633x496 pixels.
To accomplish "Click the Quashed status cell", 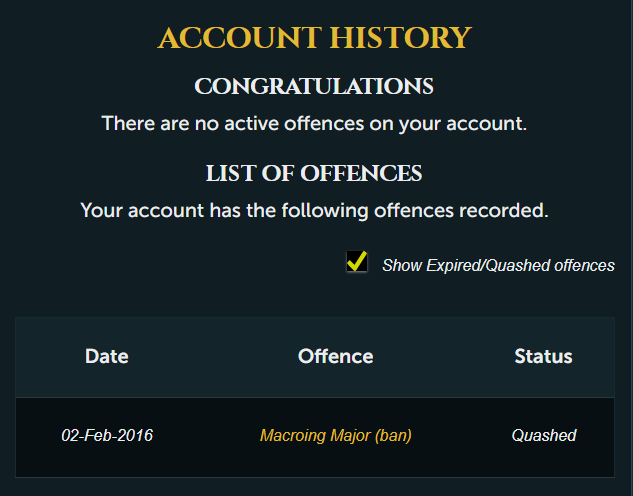I will click(543, 436).
